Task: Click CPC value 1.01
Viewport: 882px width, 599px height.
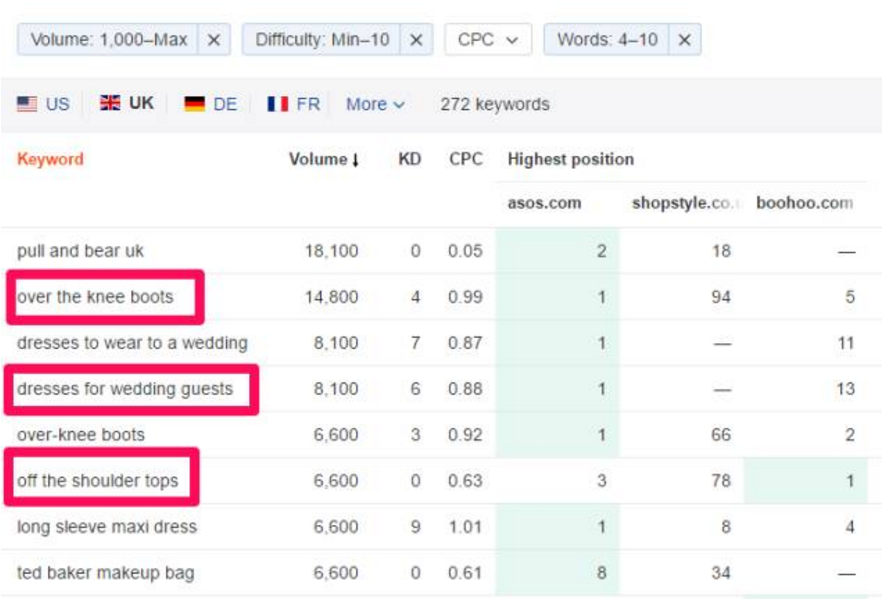Action: coord(465,527)
